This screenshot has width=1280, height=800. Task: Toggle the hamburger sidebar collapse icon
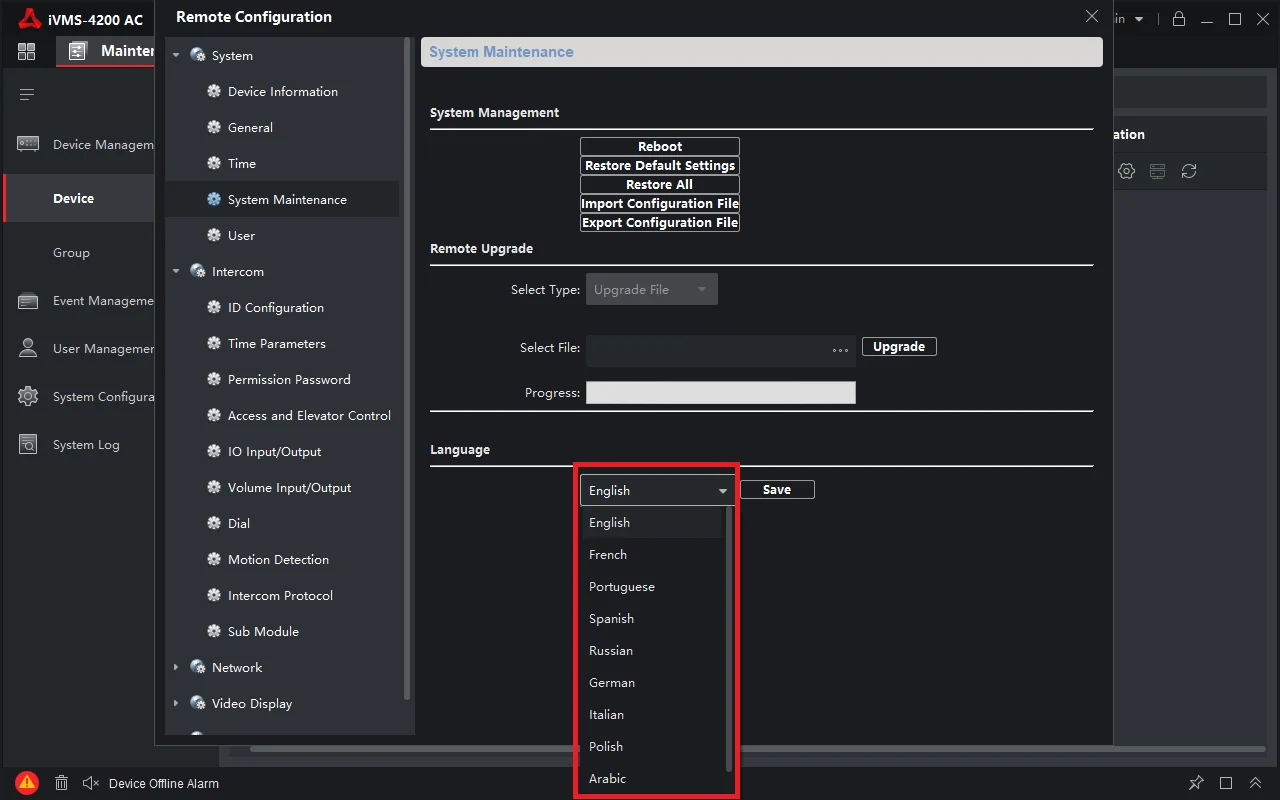27,95
